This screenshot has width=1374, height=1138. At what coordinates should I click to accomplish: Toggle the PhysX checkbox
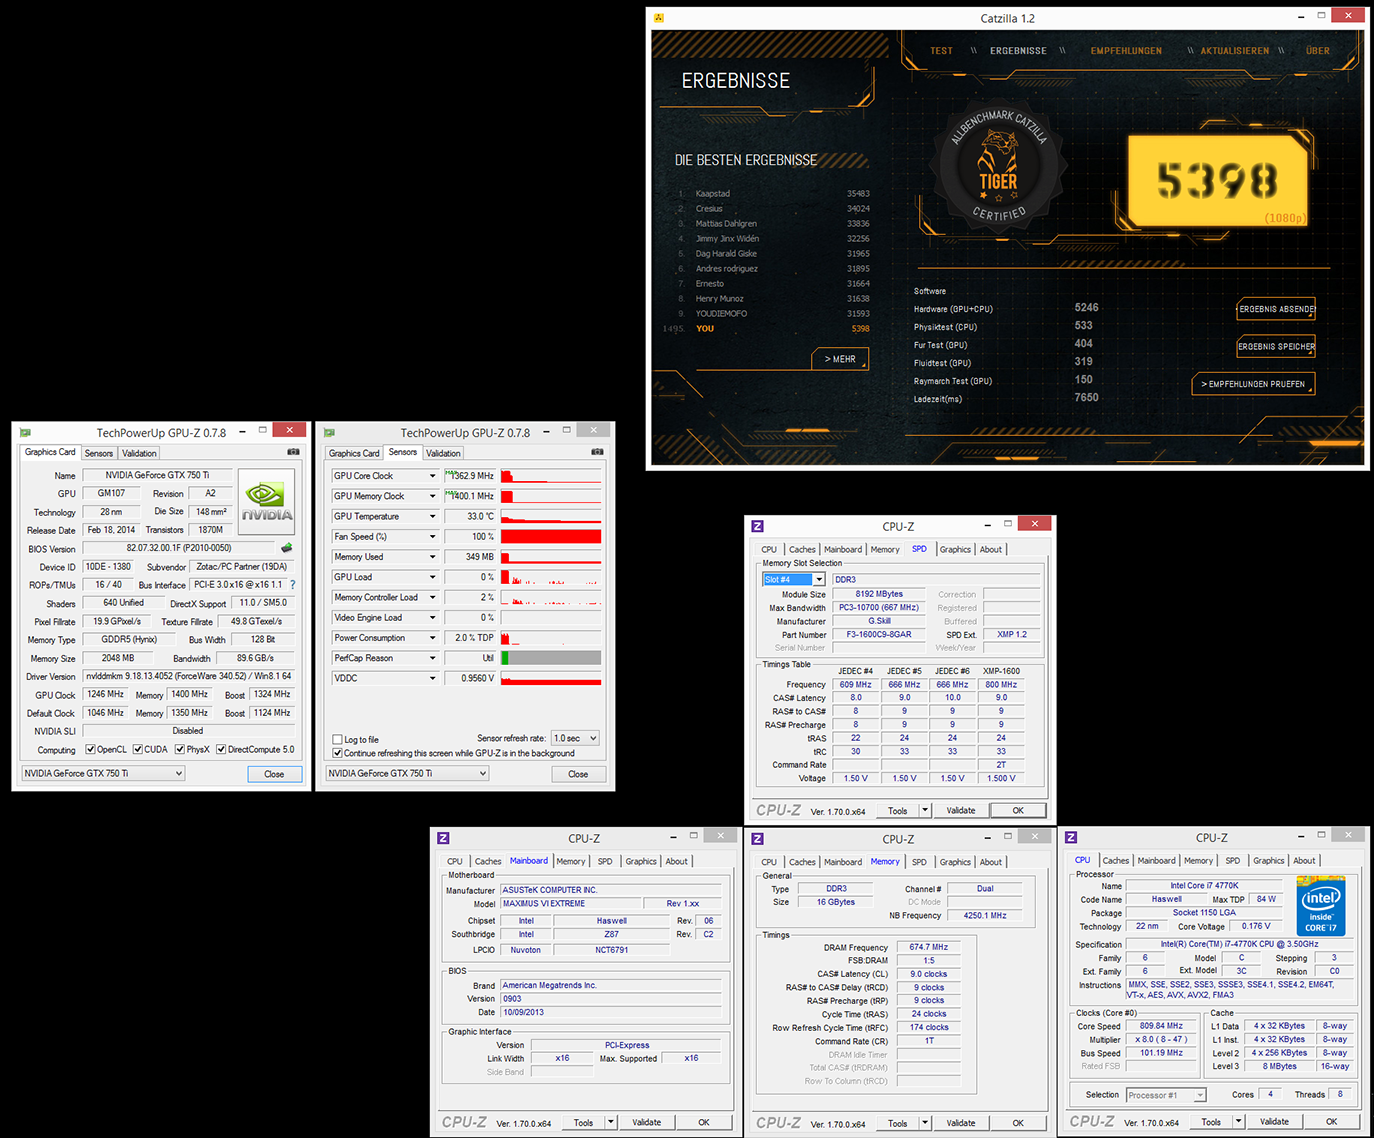click(x=180, y=749)
